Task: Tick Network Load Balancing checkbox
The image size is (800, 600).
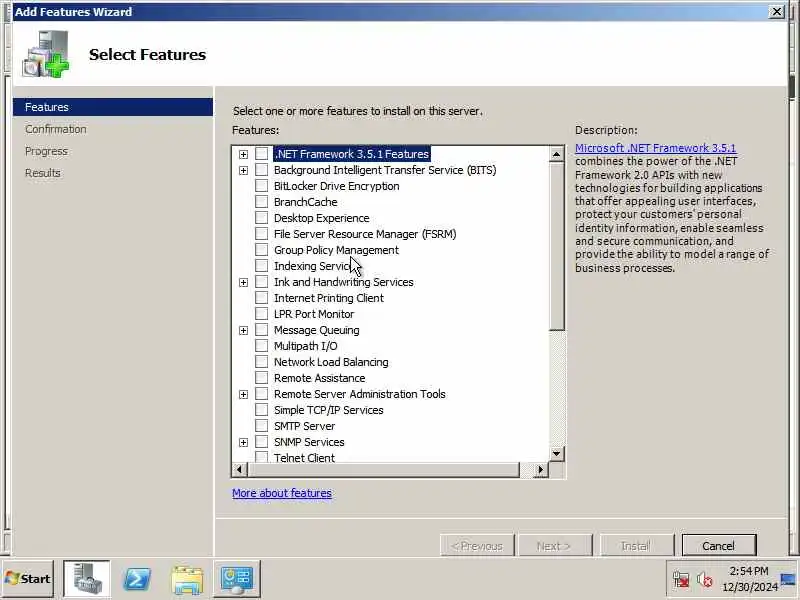Action: tap(261, 362)
